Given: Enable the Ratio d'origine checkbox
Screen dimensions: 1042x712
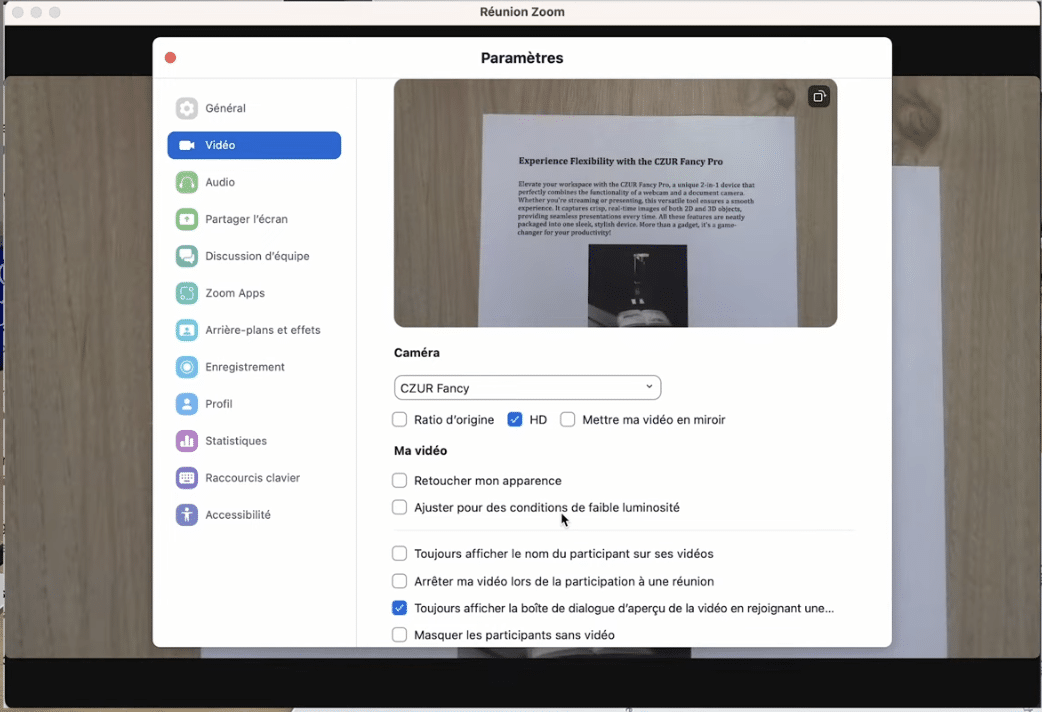Looking at the screenshot, I should pyautogui.click(x=400, y=420).
